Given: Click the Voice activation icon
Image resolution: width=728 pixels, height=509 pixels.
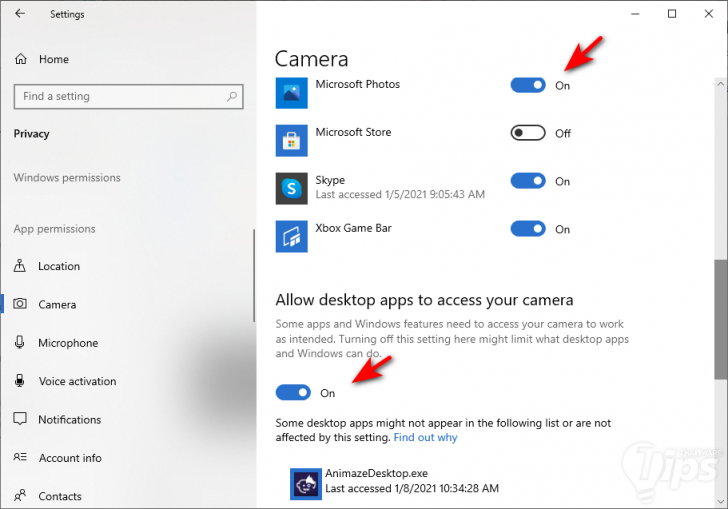Looking at the screenshot, I should point(20,380).
